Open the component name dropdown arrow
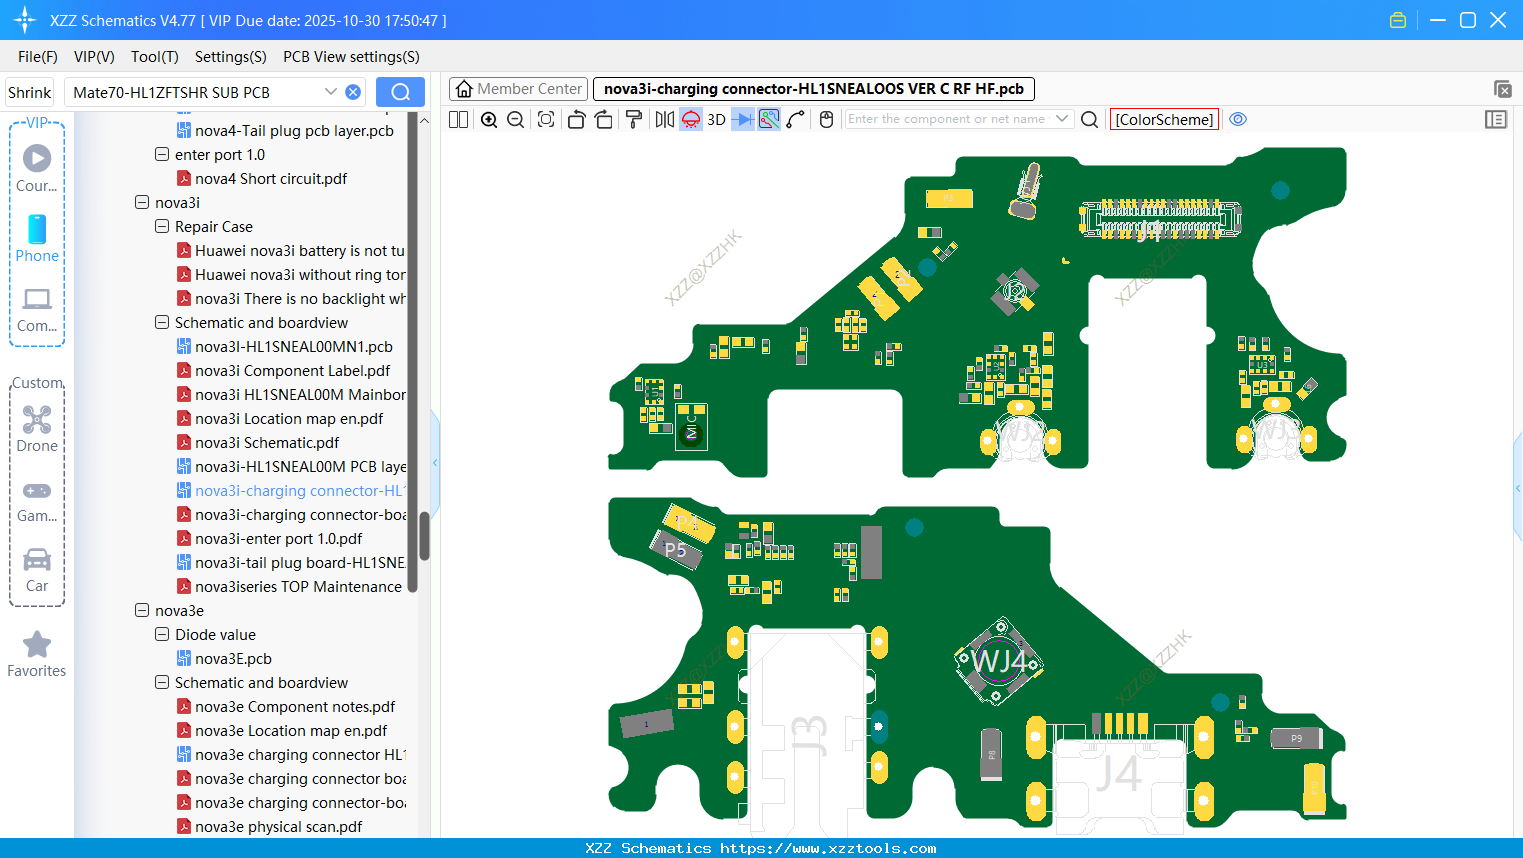This screenshot has height=858, width=1523. [1062, 119]
